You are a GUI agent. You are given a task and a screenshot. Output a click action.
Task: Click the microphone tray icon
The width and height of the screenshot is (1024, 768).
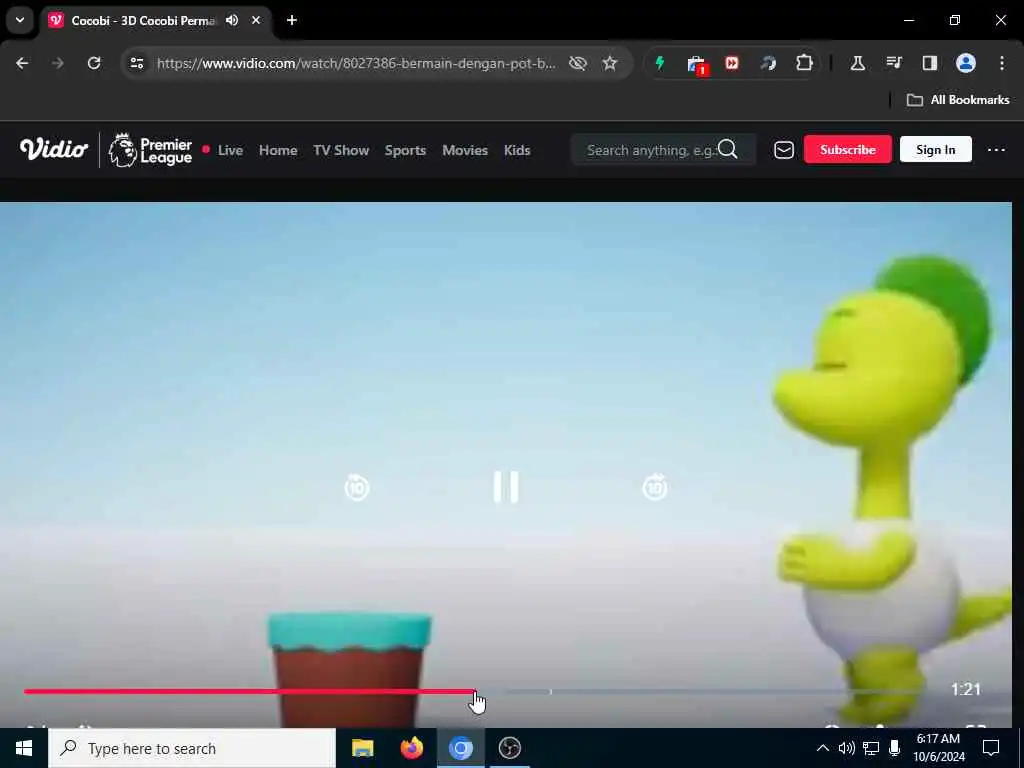tap(895, 748)
